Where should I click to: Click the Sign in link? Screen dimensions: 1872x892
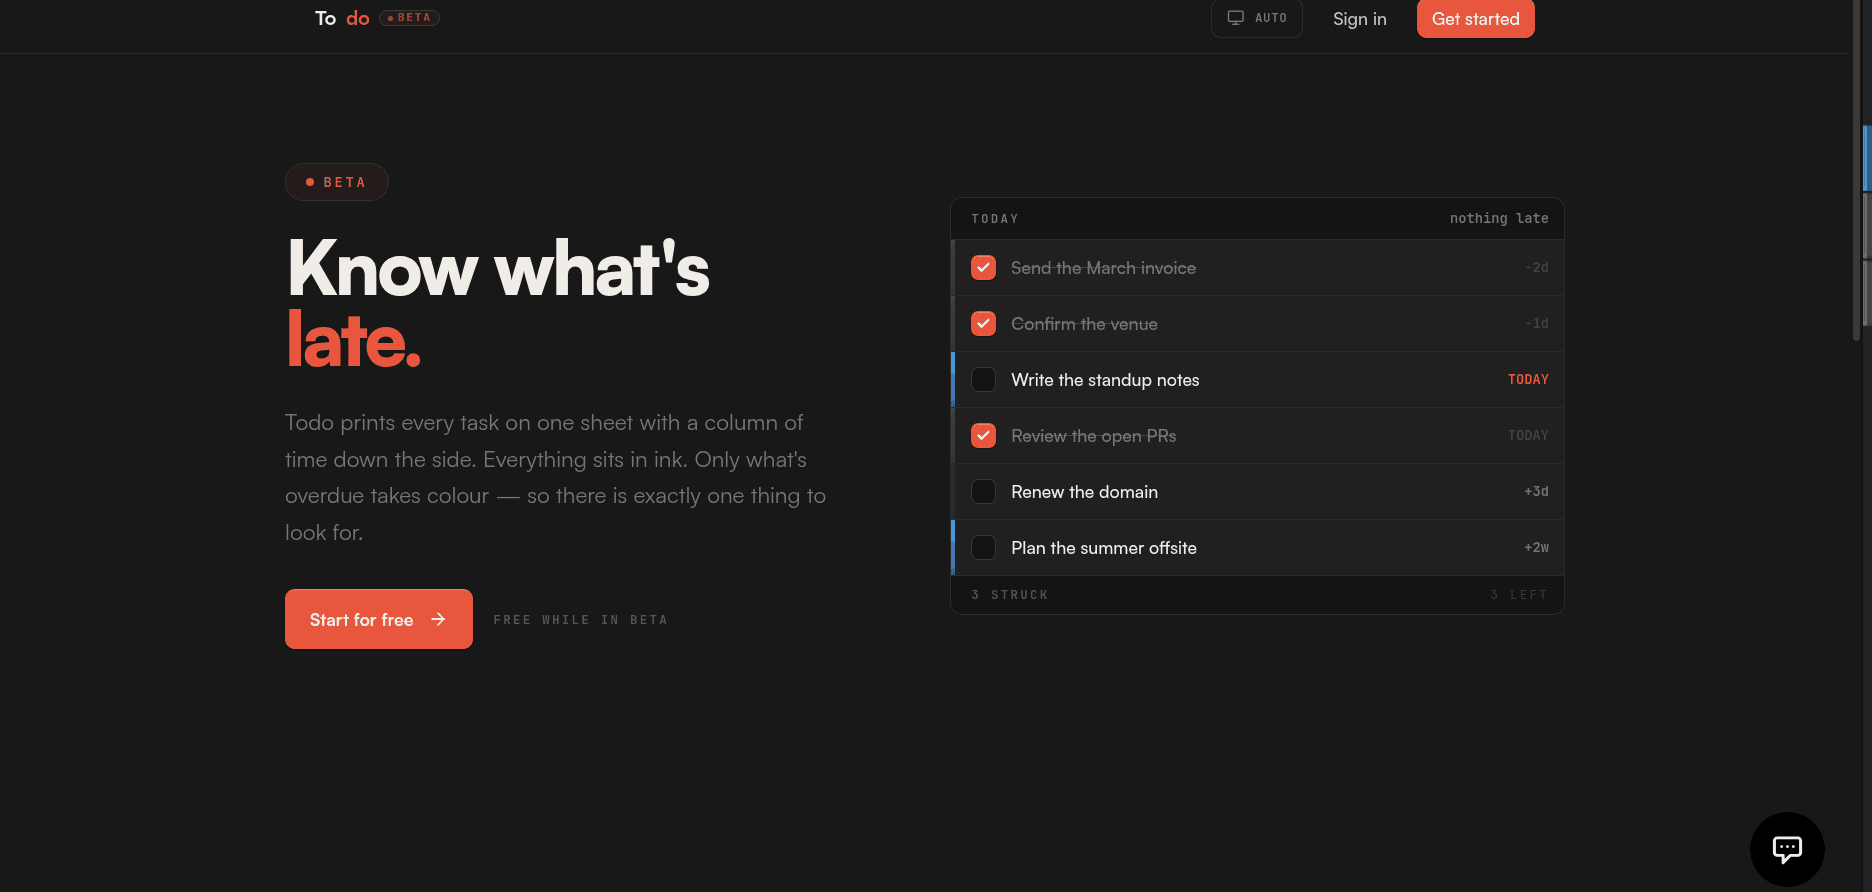pos(1360,19)
